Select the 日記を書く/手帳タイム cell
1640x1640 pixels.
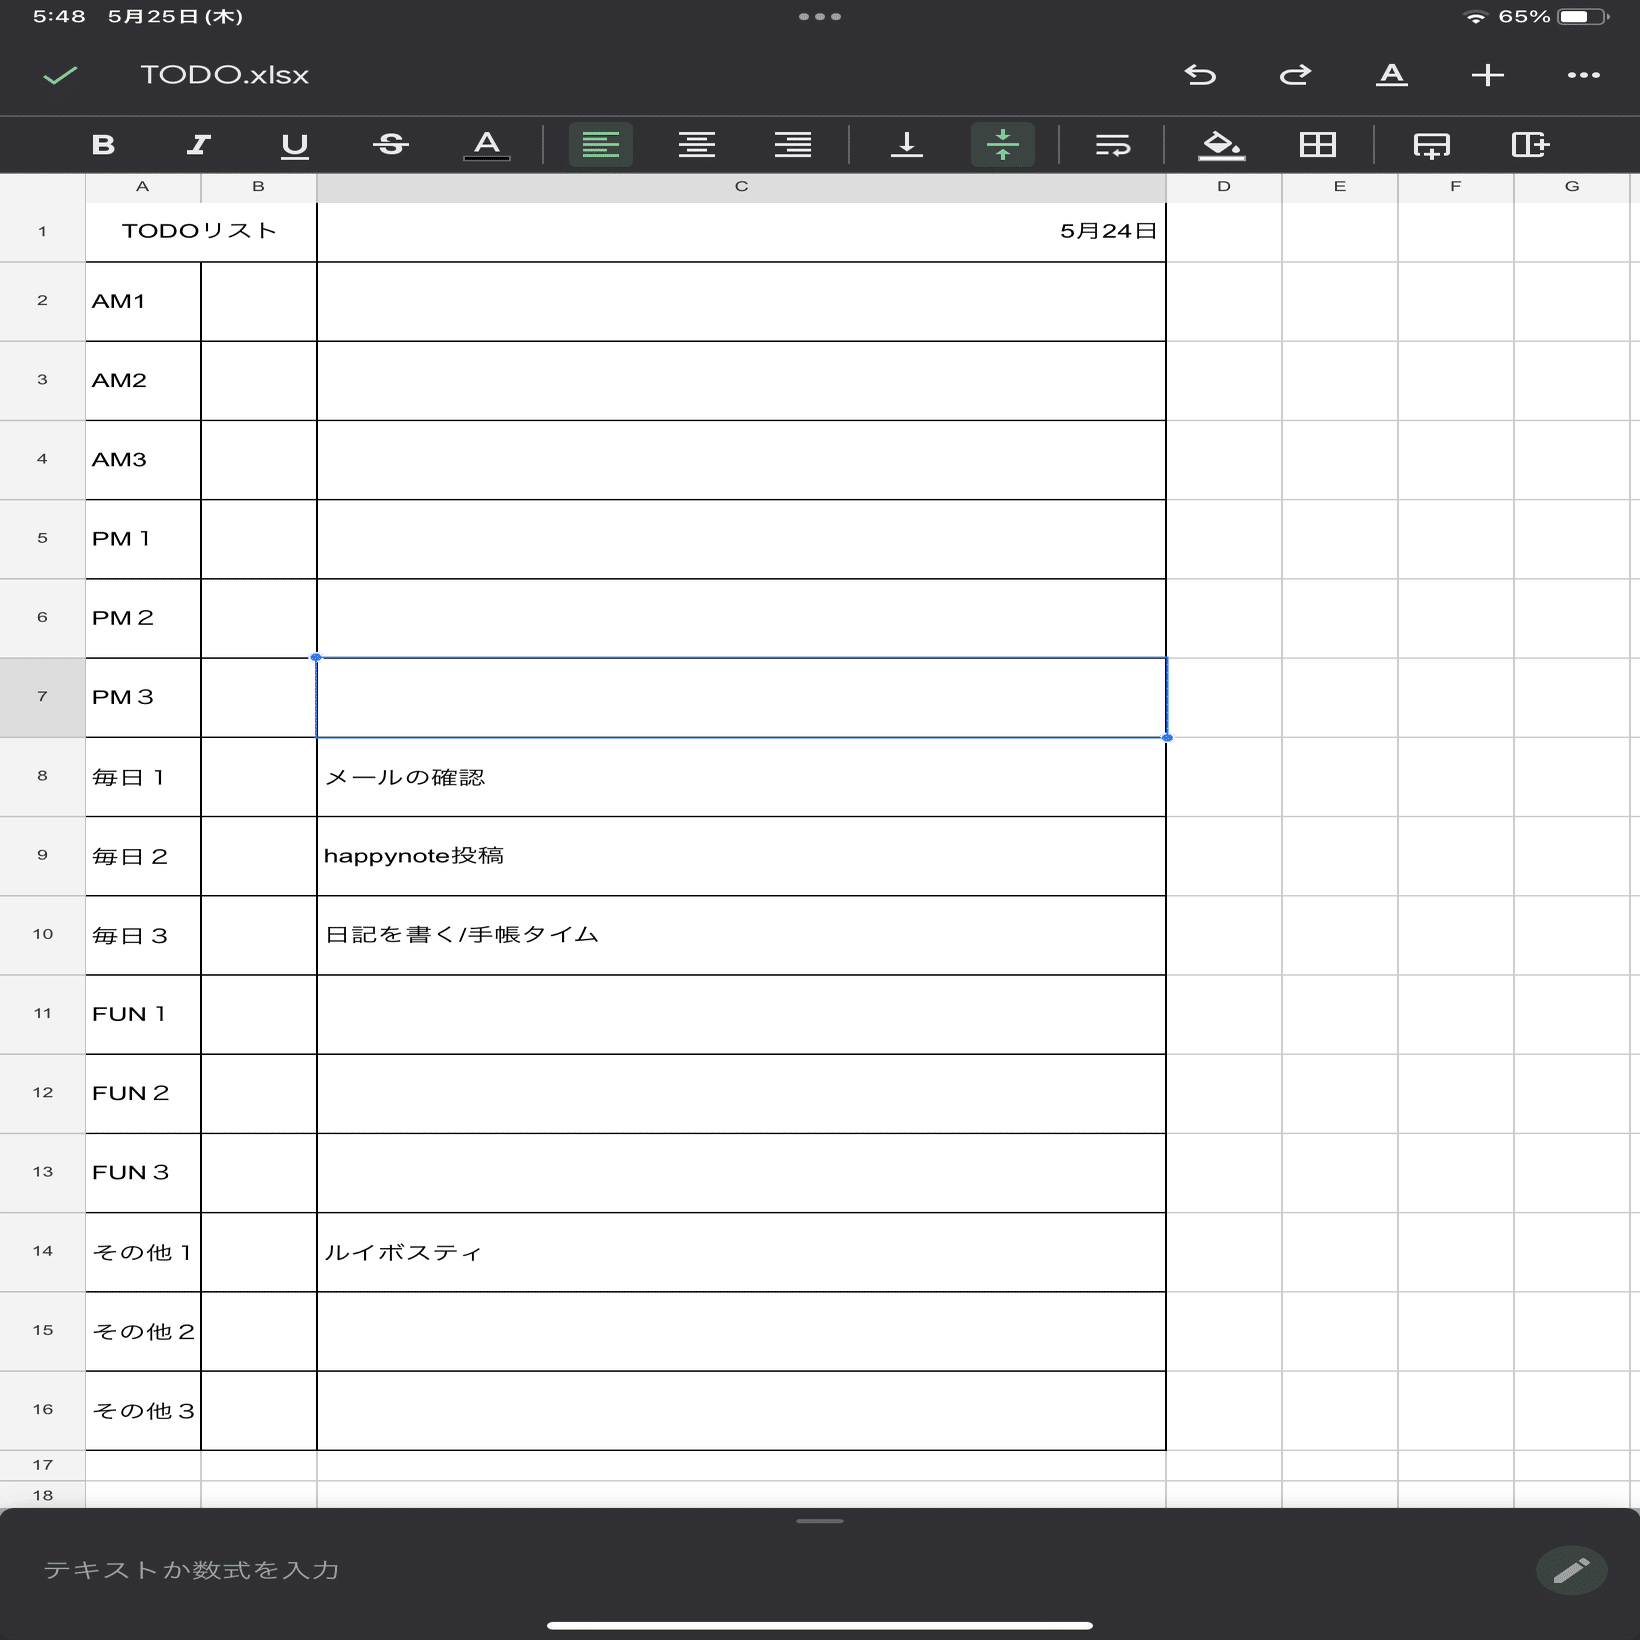pyautogui.click(x=741, y=935)
